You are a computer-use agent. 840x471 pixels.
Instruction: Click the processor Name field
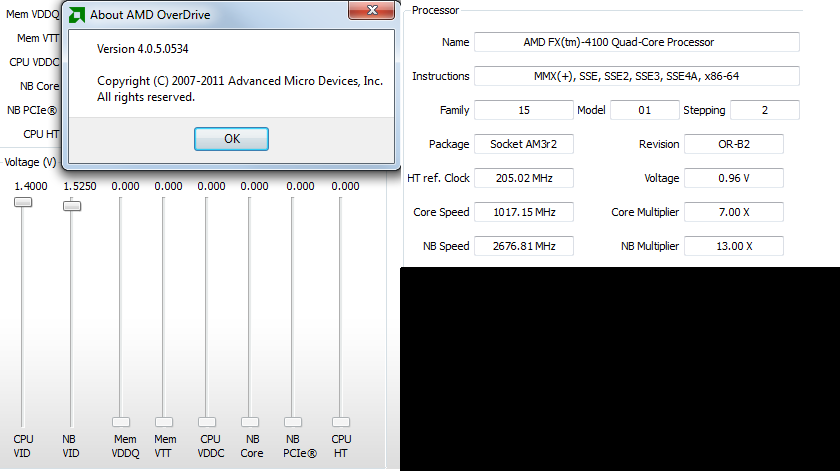(636, 42)
